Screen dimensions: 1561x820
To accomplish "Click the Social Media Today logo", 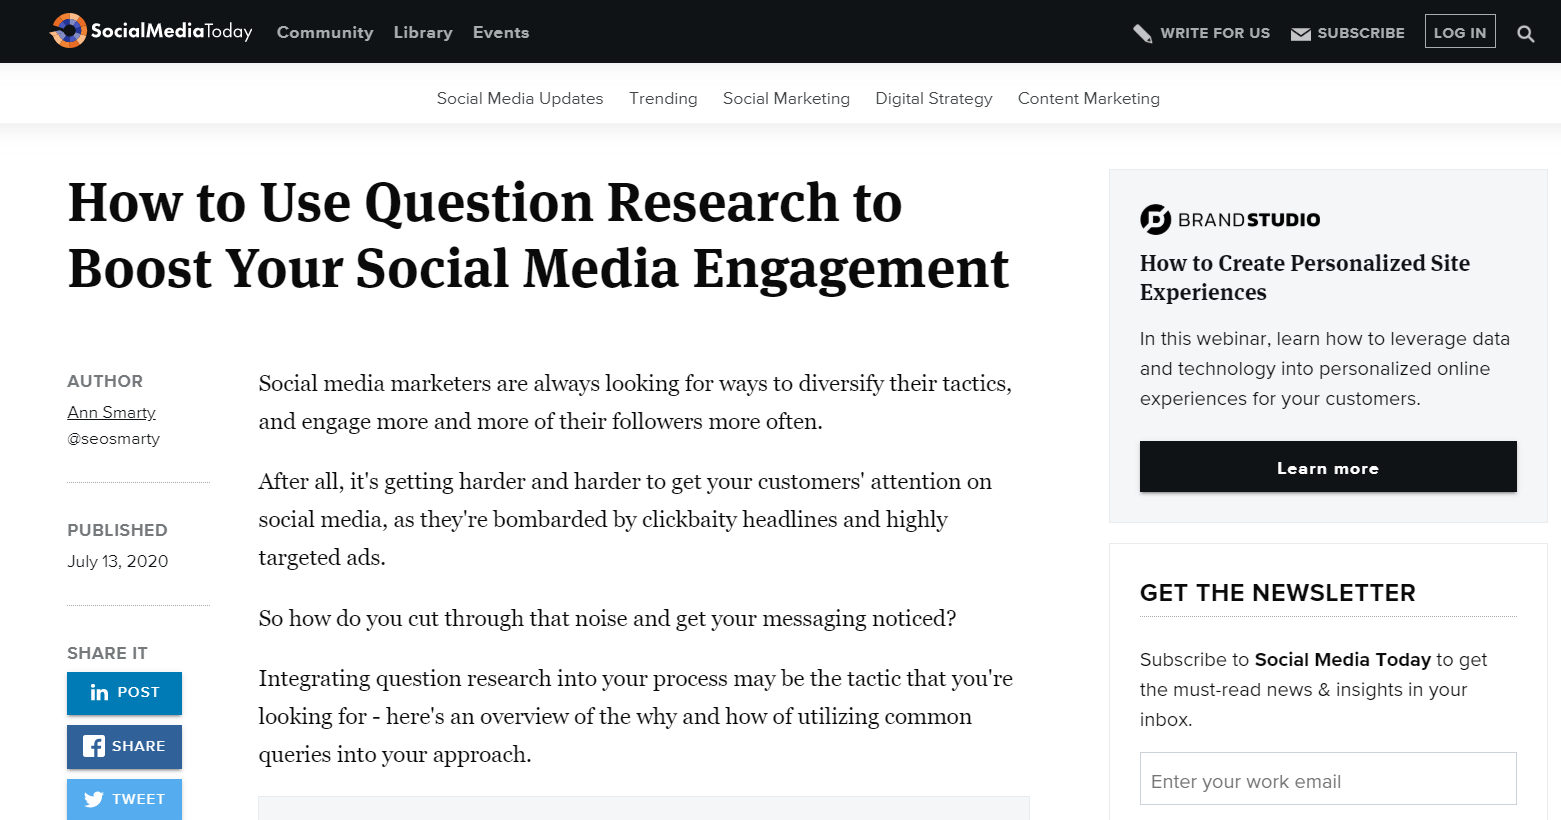I will (150, 30).
